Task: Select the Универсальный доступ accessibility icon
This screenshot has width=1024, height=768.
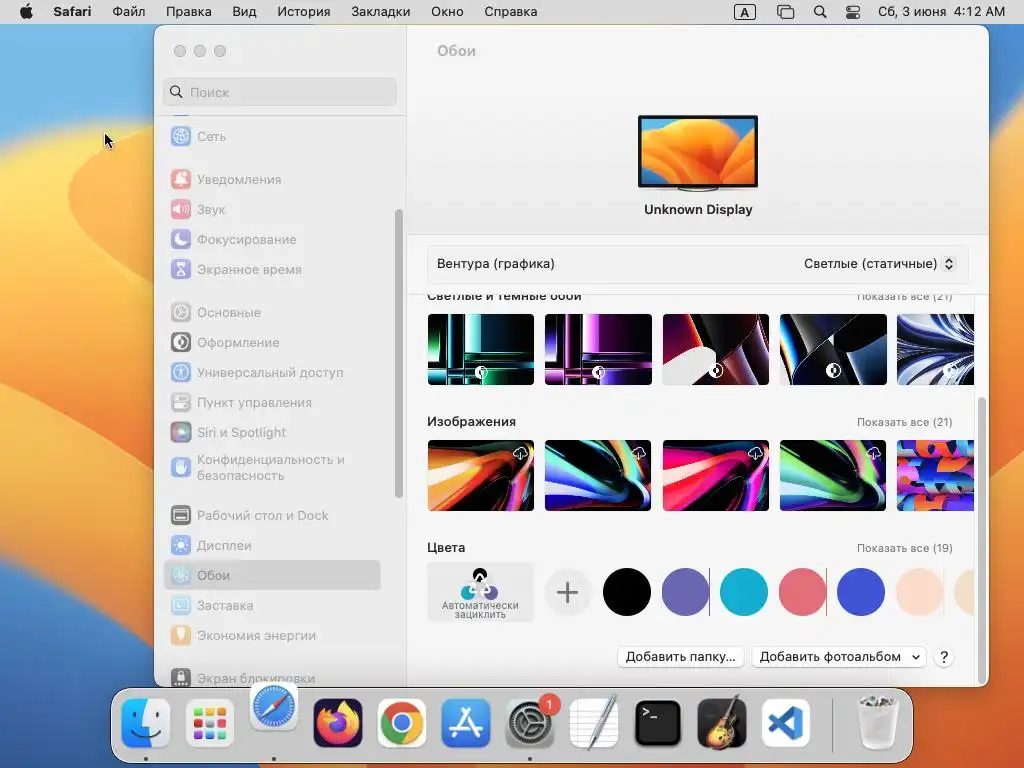Action: pos(181,372)
